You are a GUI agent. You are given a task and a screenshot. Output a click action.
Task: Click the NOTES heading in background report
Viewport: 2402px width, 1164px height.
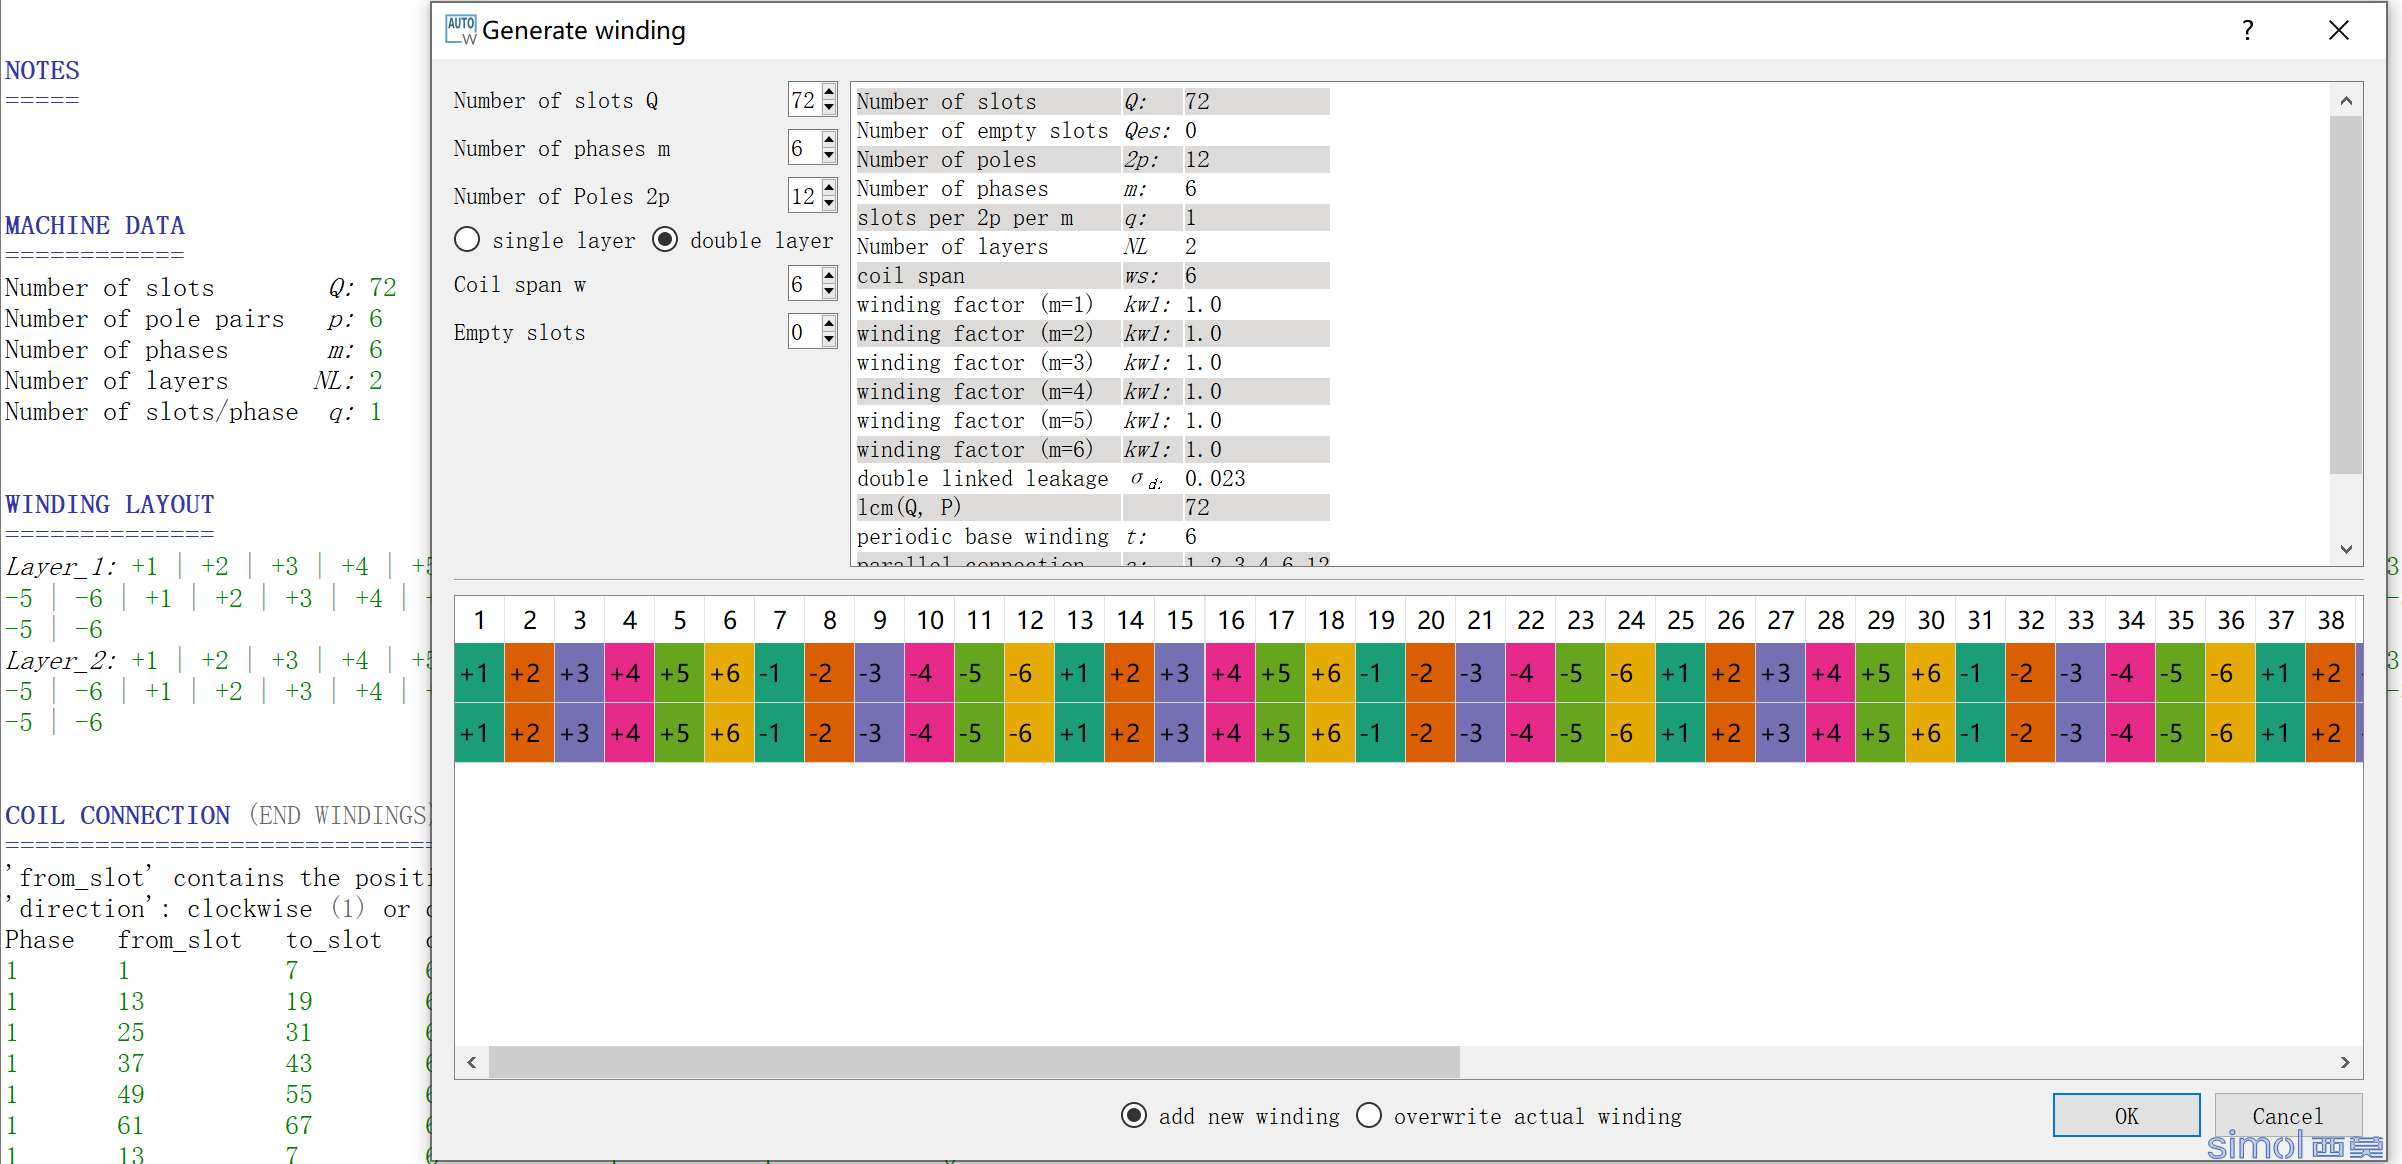[x=42, y=70]
